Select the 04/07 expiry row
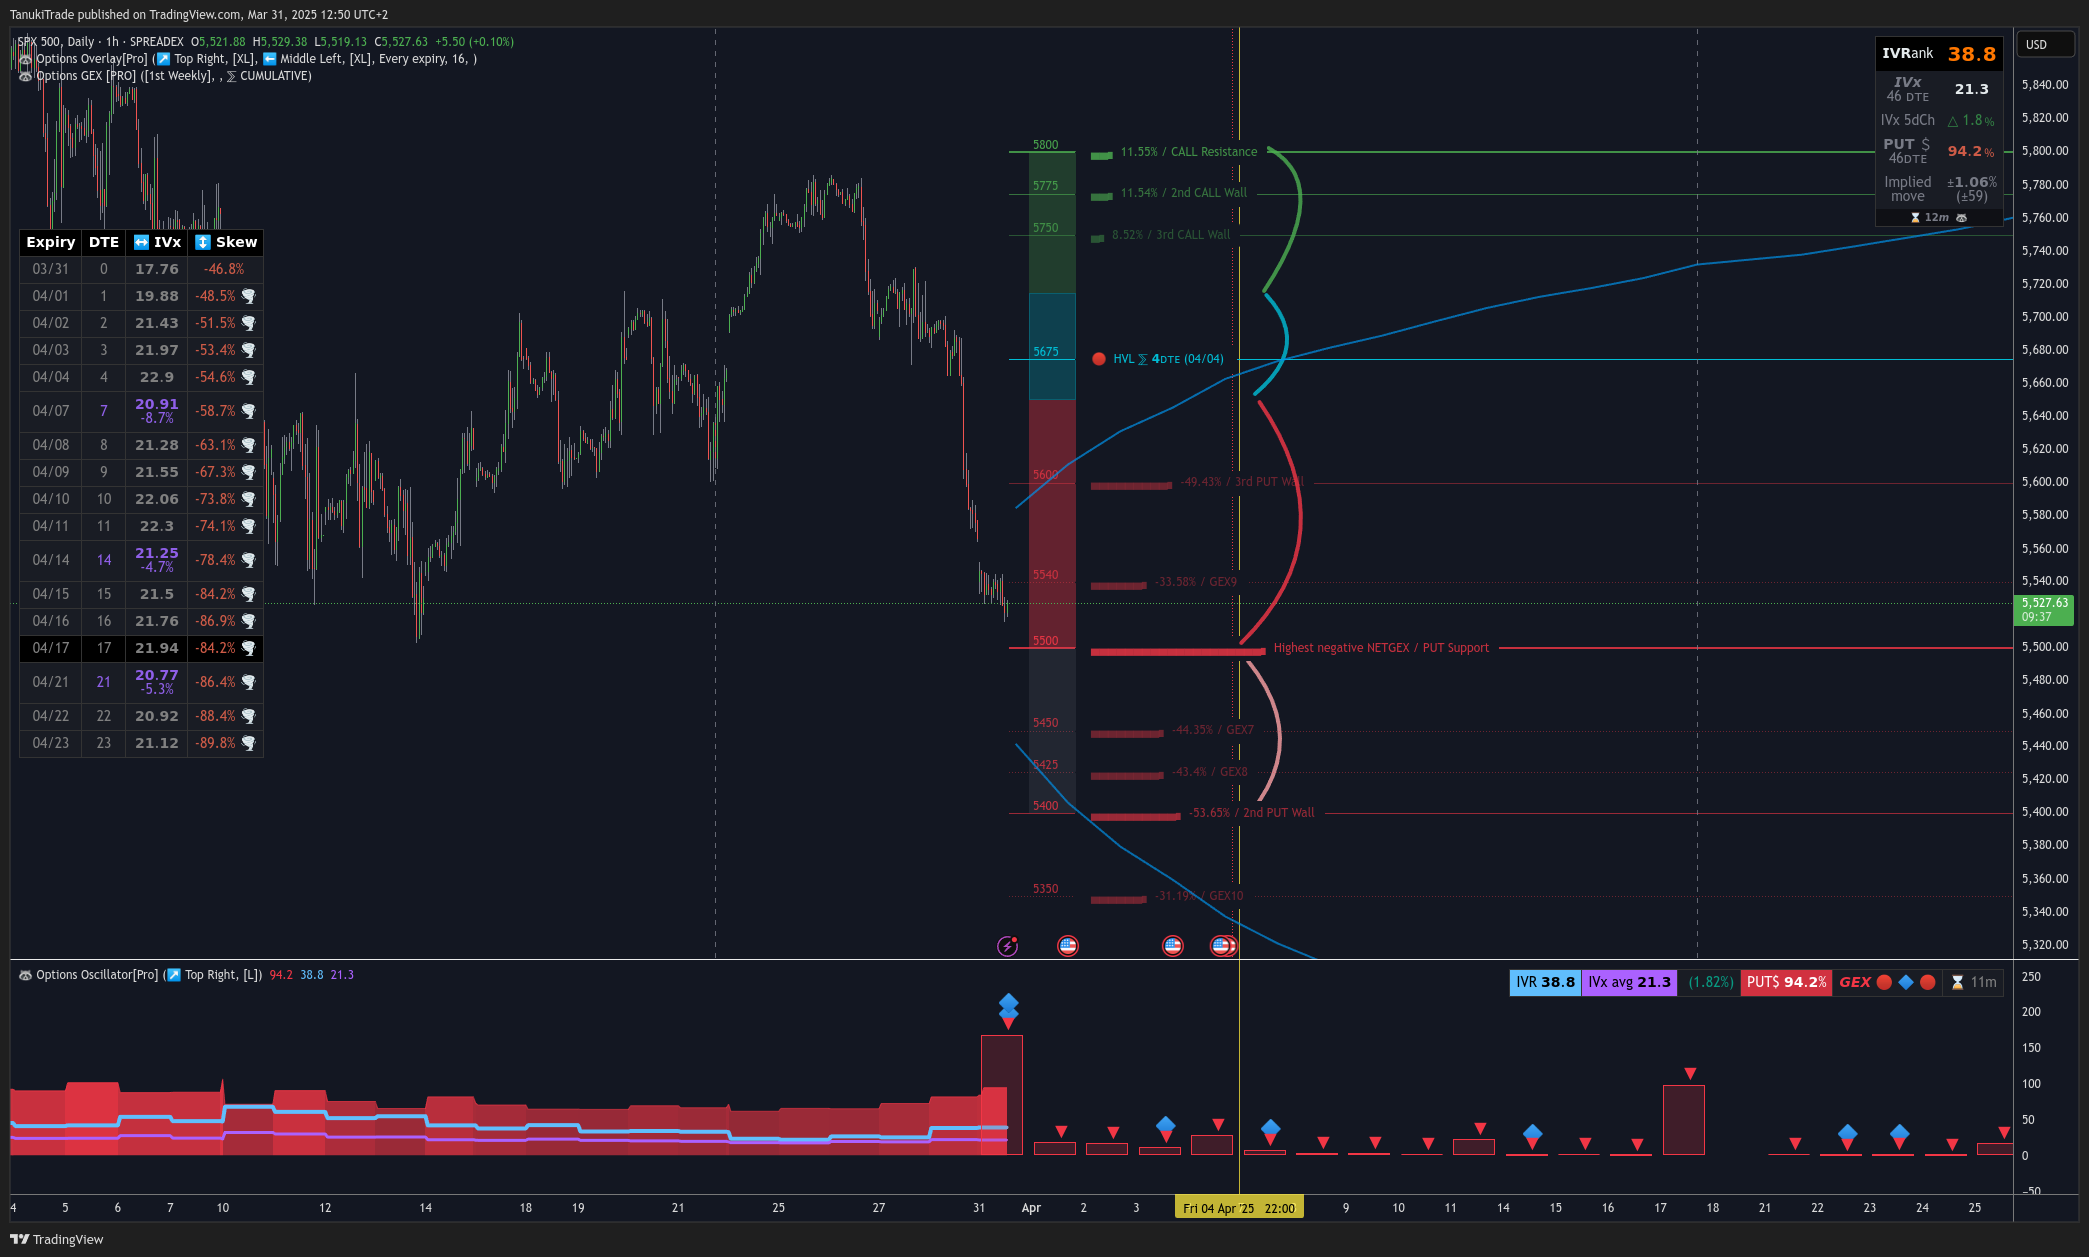The height and width of the screenshot is (1257, 2089). [51, 411]
